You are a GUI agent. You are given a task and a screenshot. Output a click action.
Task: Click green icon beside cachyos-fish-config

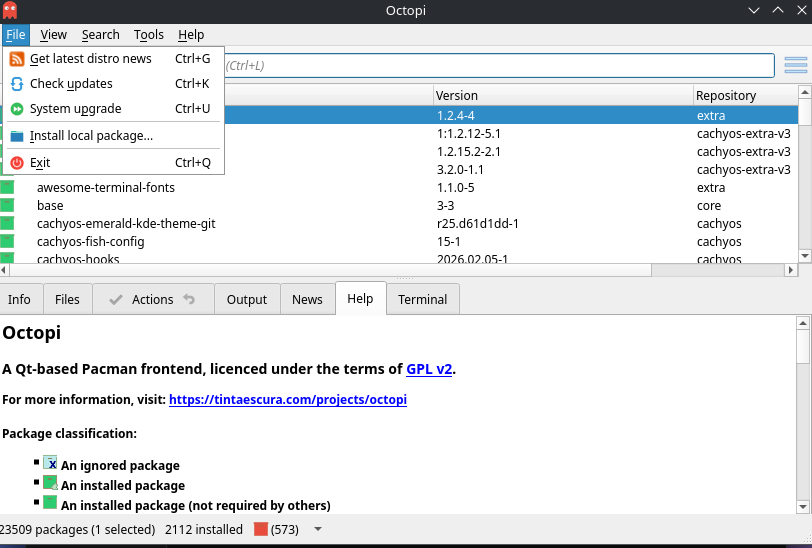tap(7, 241)
